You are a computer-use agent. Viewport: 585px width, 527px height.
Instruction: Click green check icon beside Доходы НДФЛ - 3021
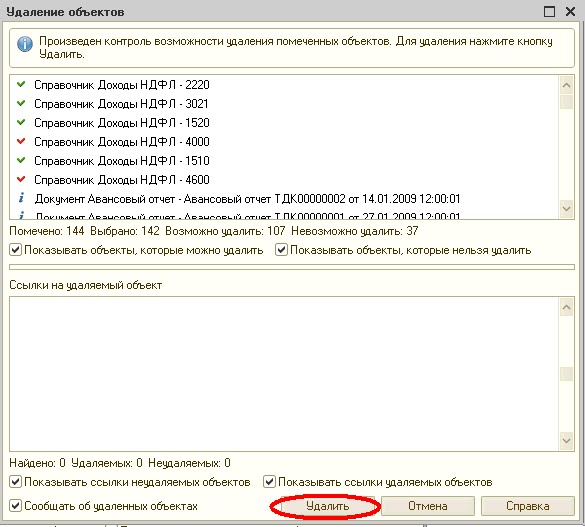click(x=21, y=103)
